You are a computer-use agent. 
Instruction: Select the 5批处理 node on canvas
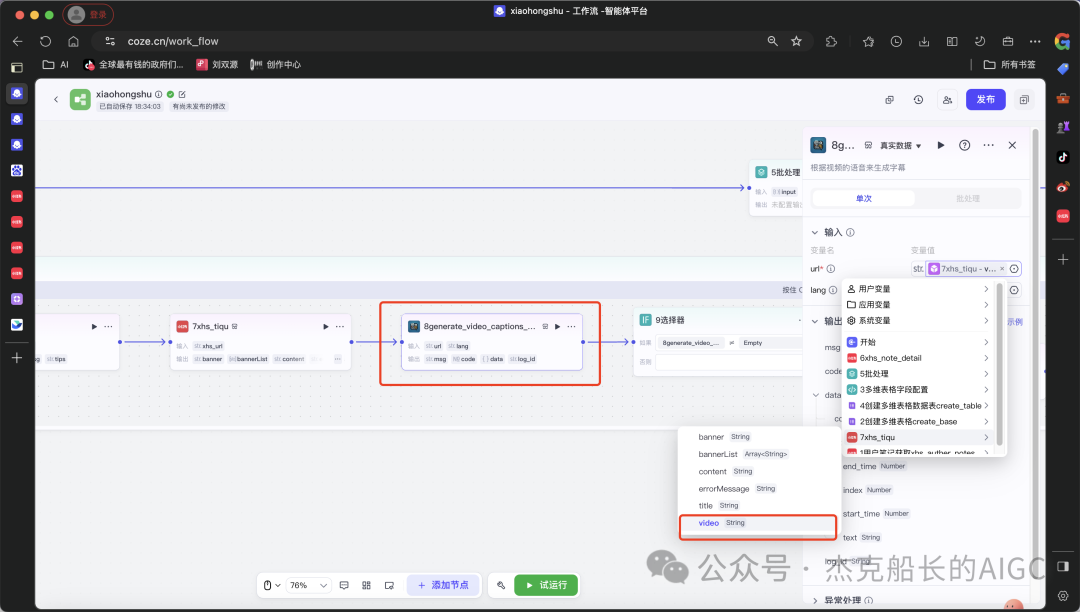click(776, 188)
